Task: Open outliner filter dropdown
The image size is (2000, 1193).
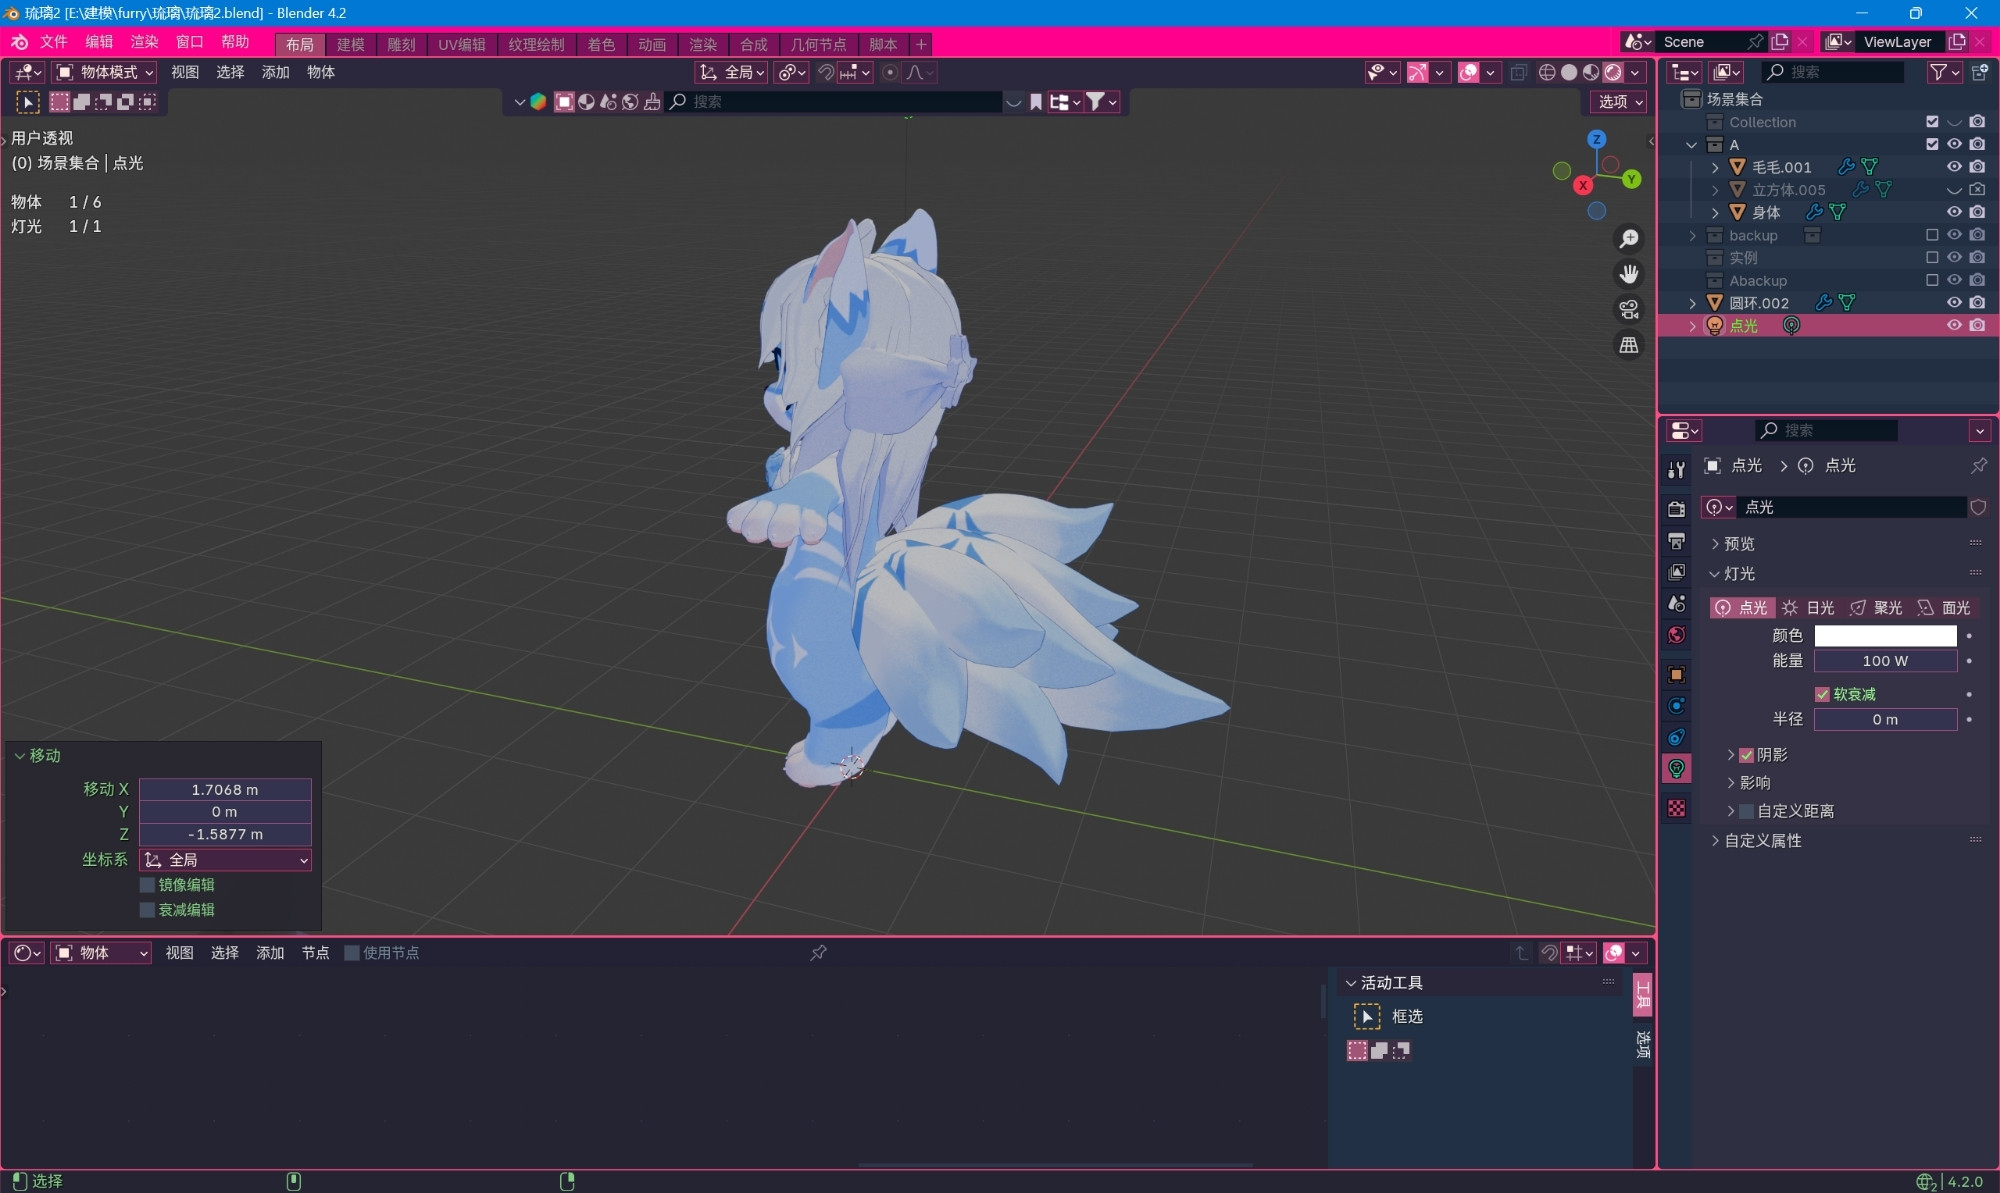Action: 1945,72
